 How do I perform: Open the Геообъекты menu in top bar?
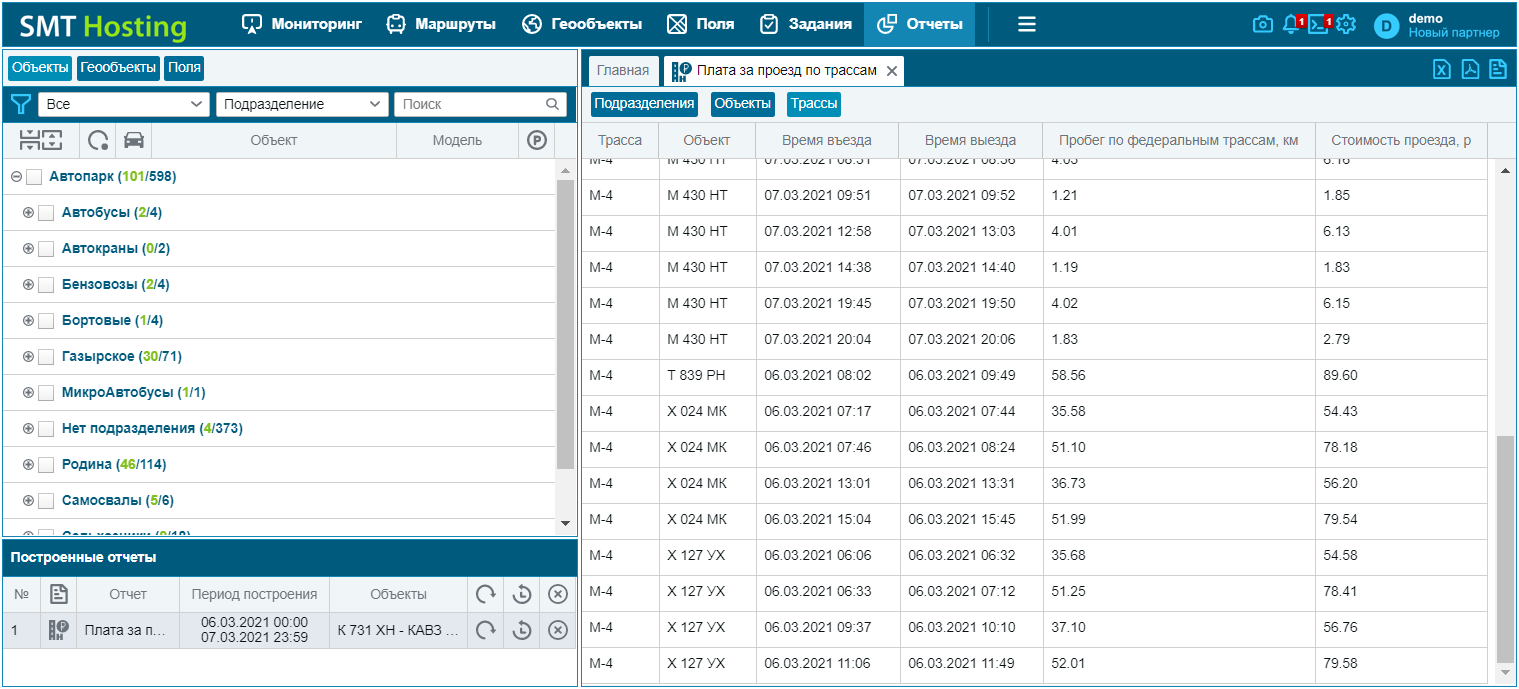coord(582,24)
